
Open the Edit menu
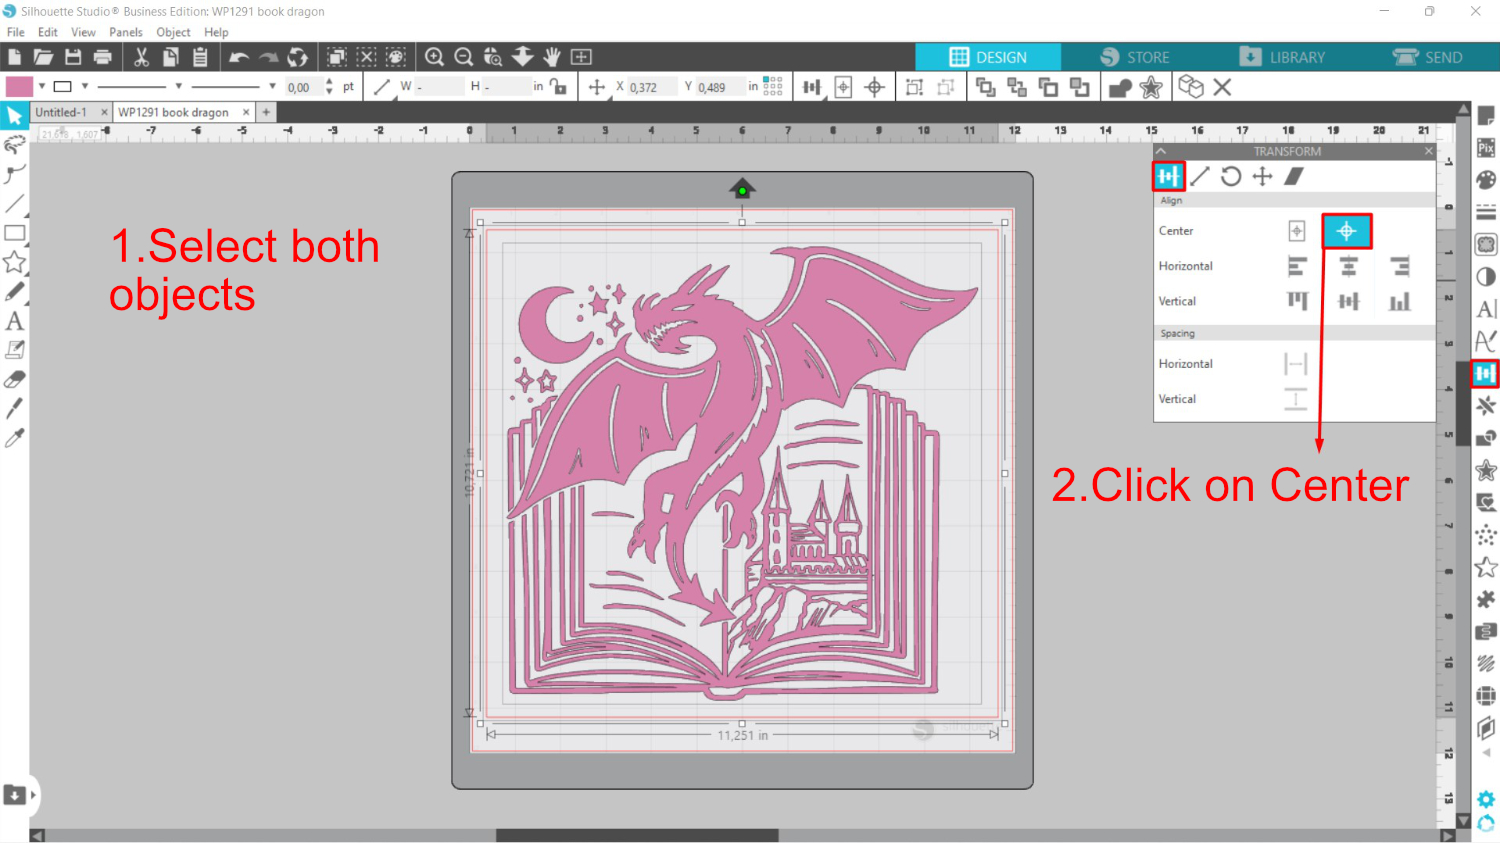(x=48, y=32)
